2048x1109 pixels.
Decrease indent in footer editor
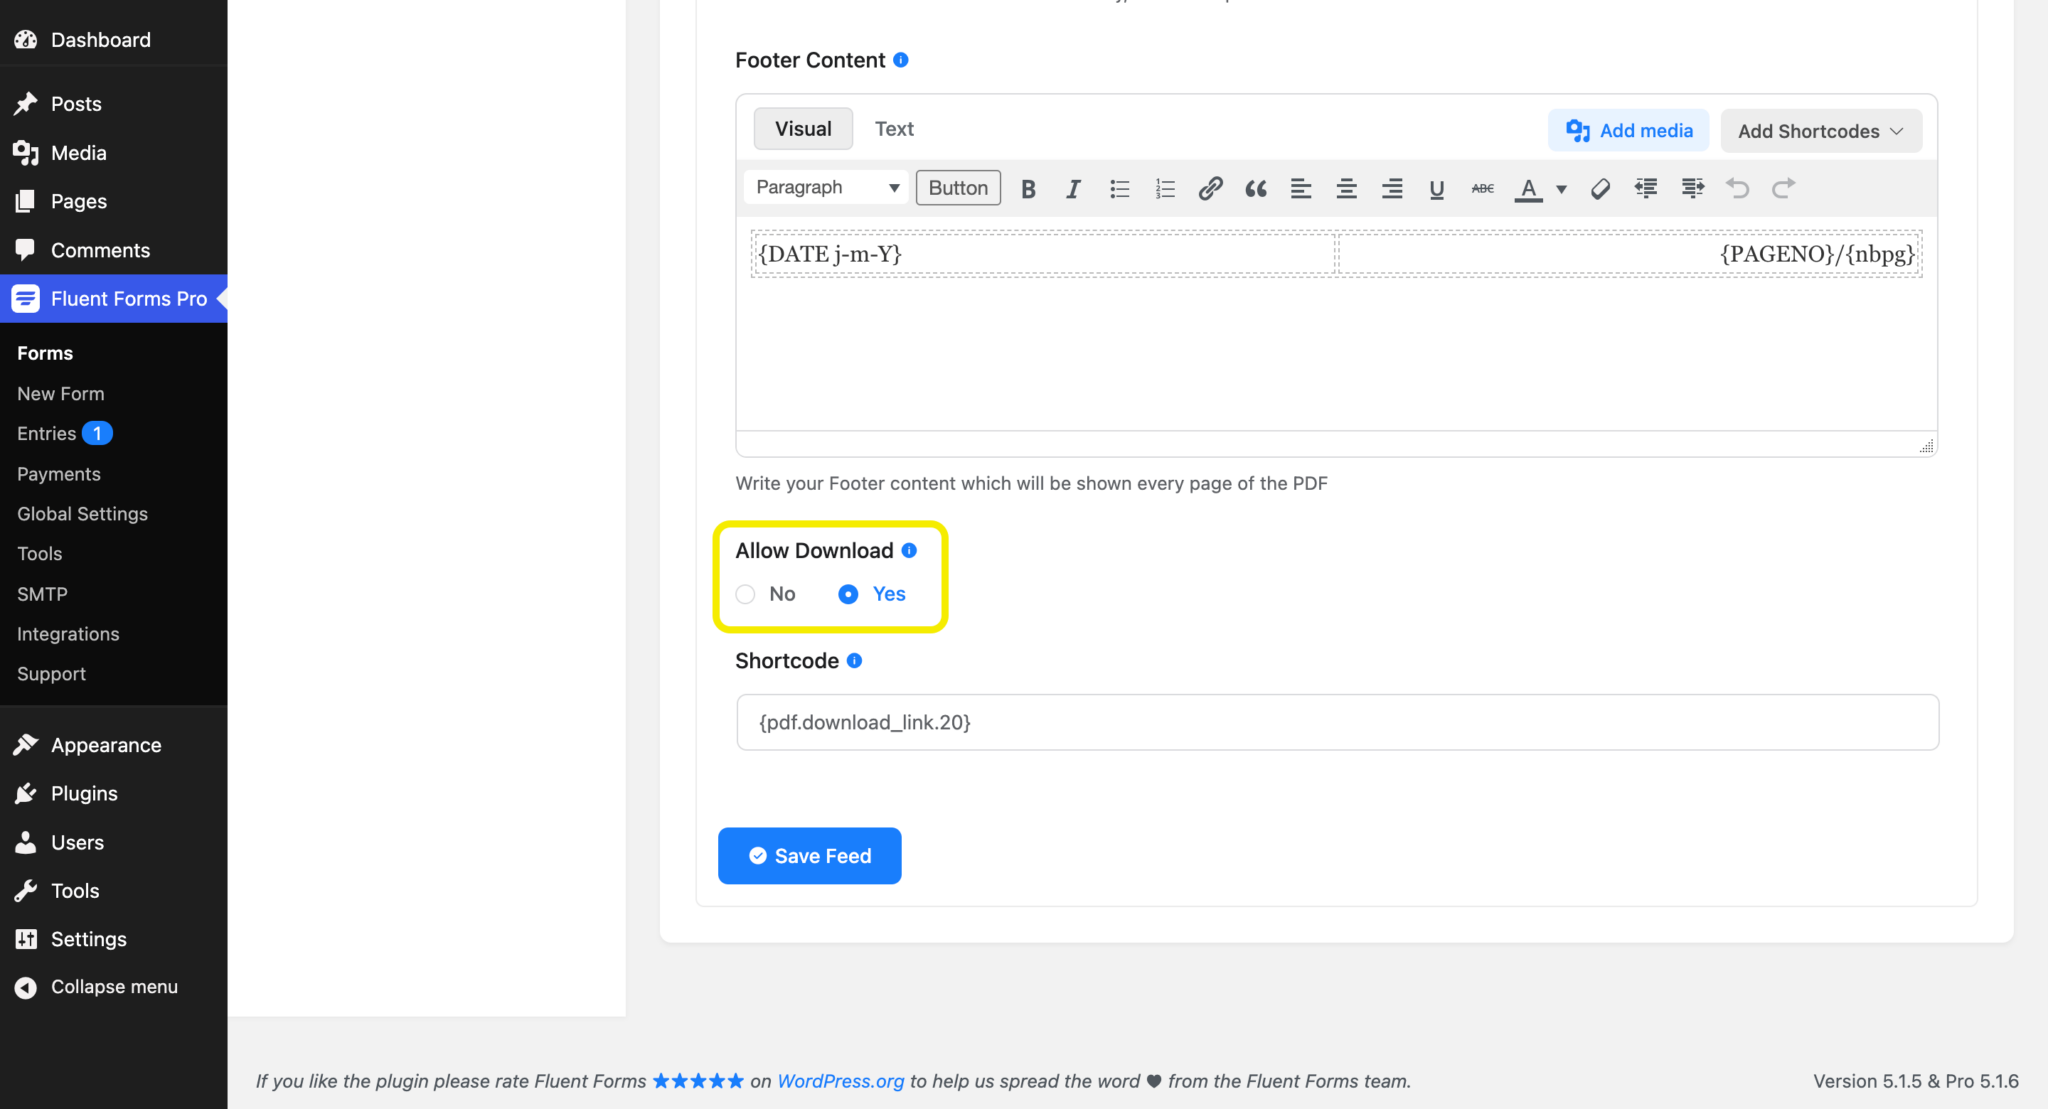tap(1646, 188)
